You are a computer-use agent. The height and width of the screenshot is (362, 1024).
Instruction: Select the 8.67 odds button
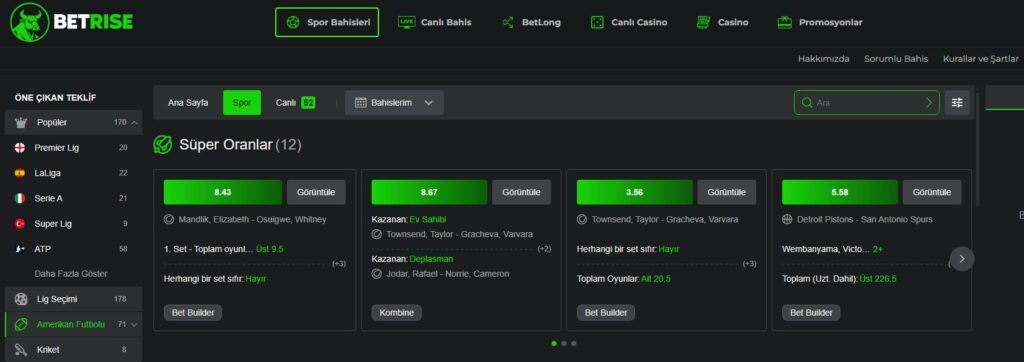coord(429,193)
